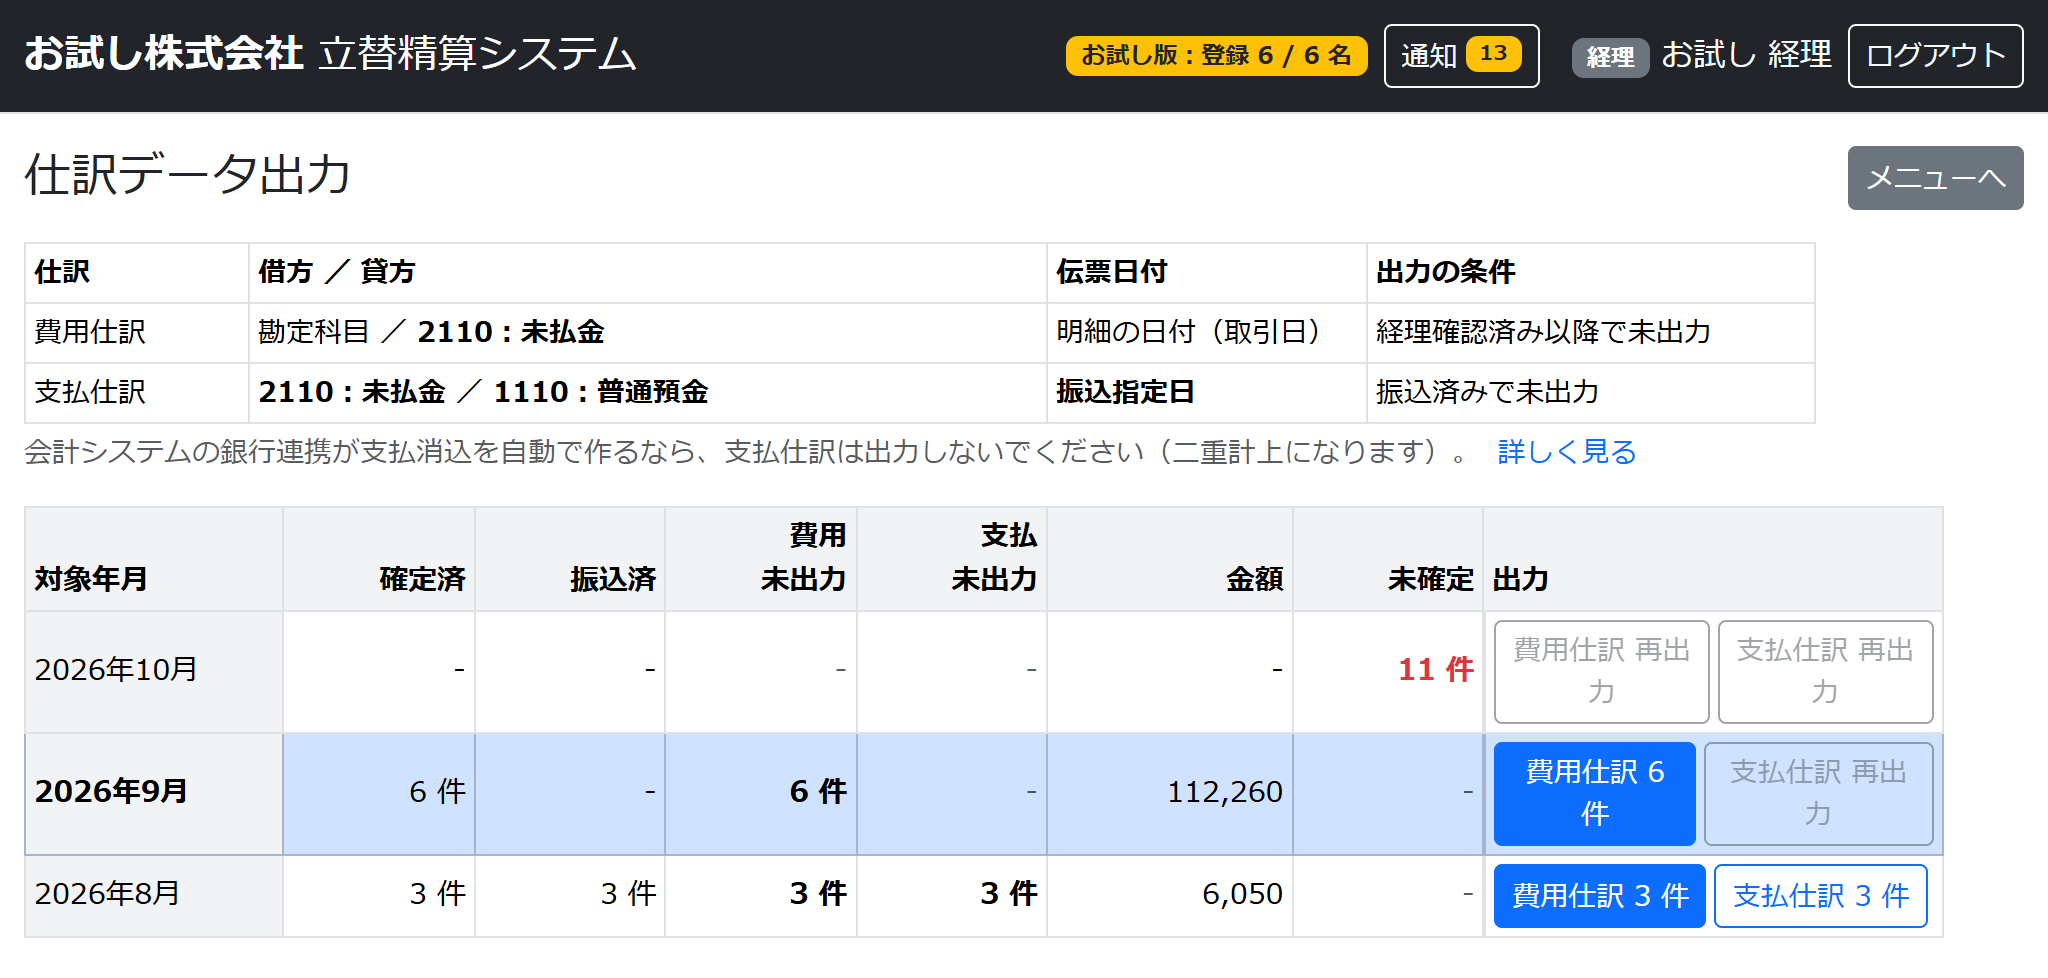Click the 仕訳データ出力 page heading

coord(188,175)
